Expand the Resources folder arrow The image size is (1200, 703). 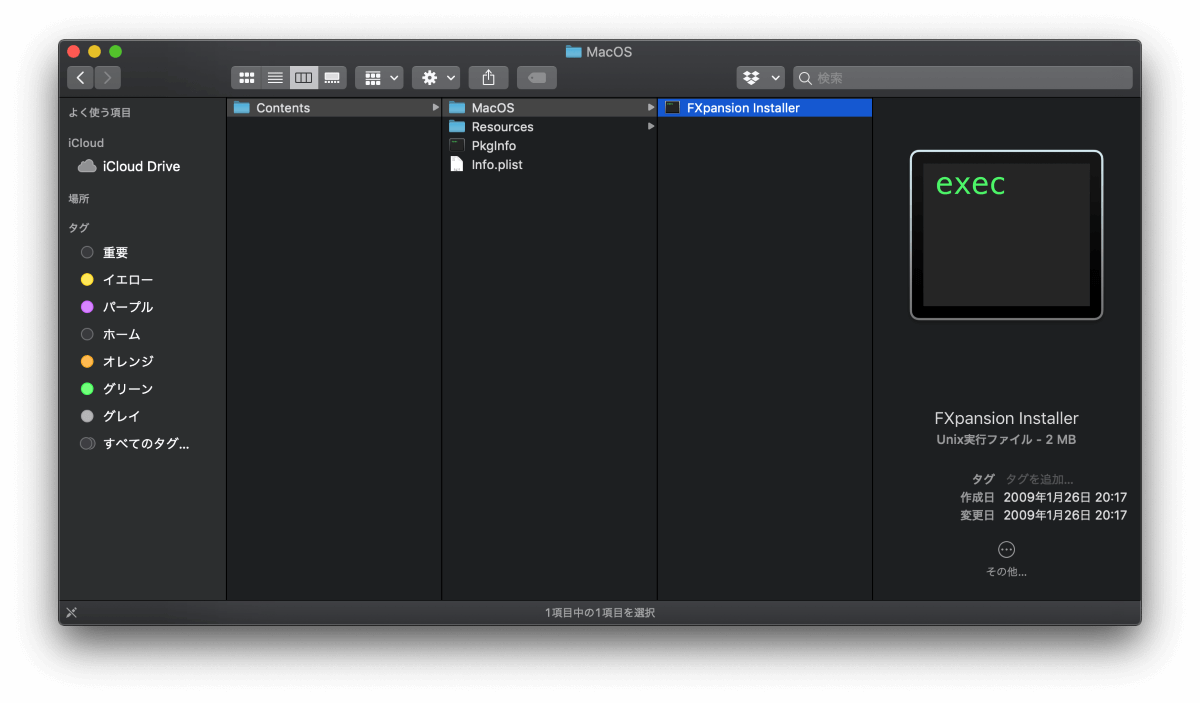coord(651,127)
